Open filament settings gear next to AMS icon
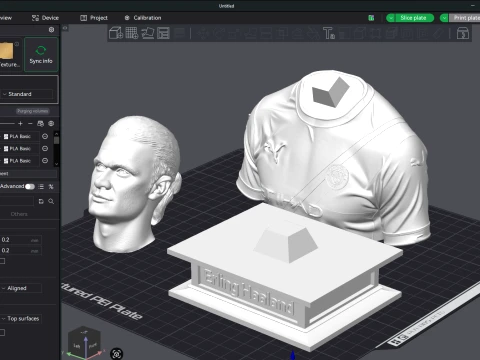Screen dimensions: 480x360 [51, 124]
